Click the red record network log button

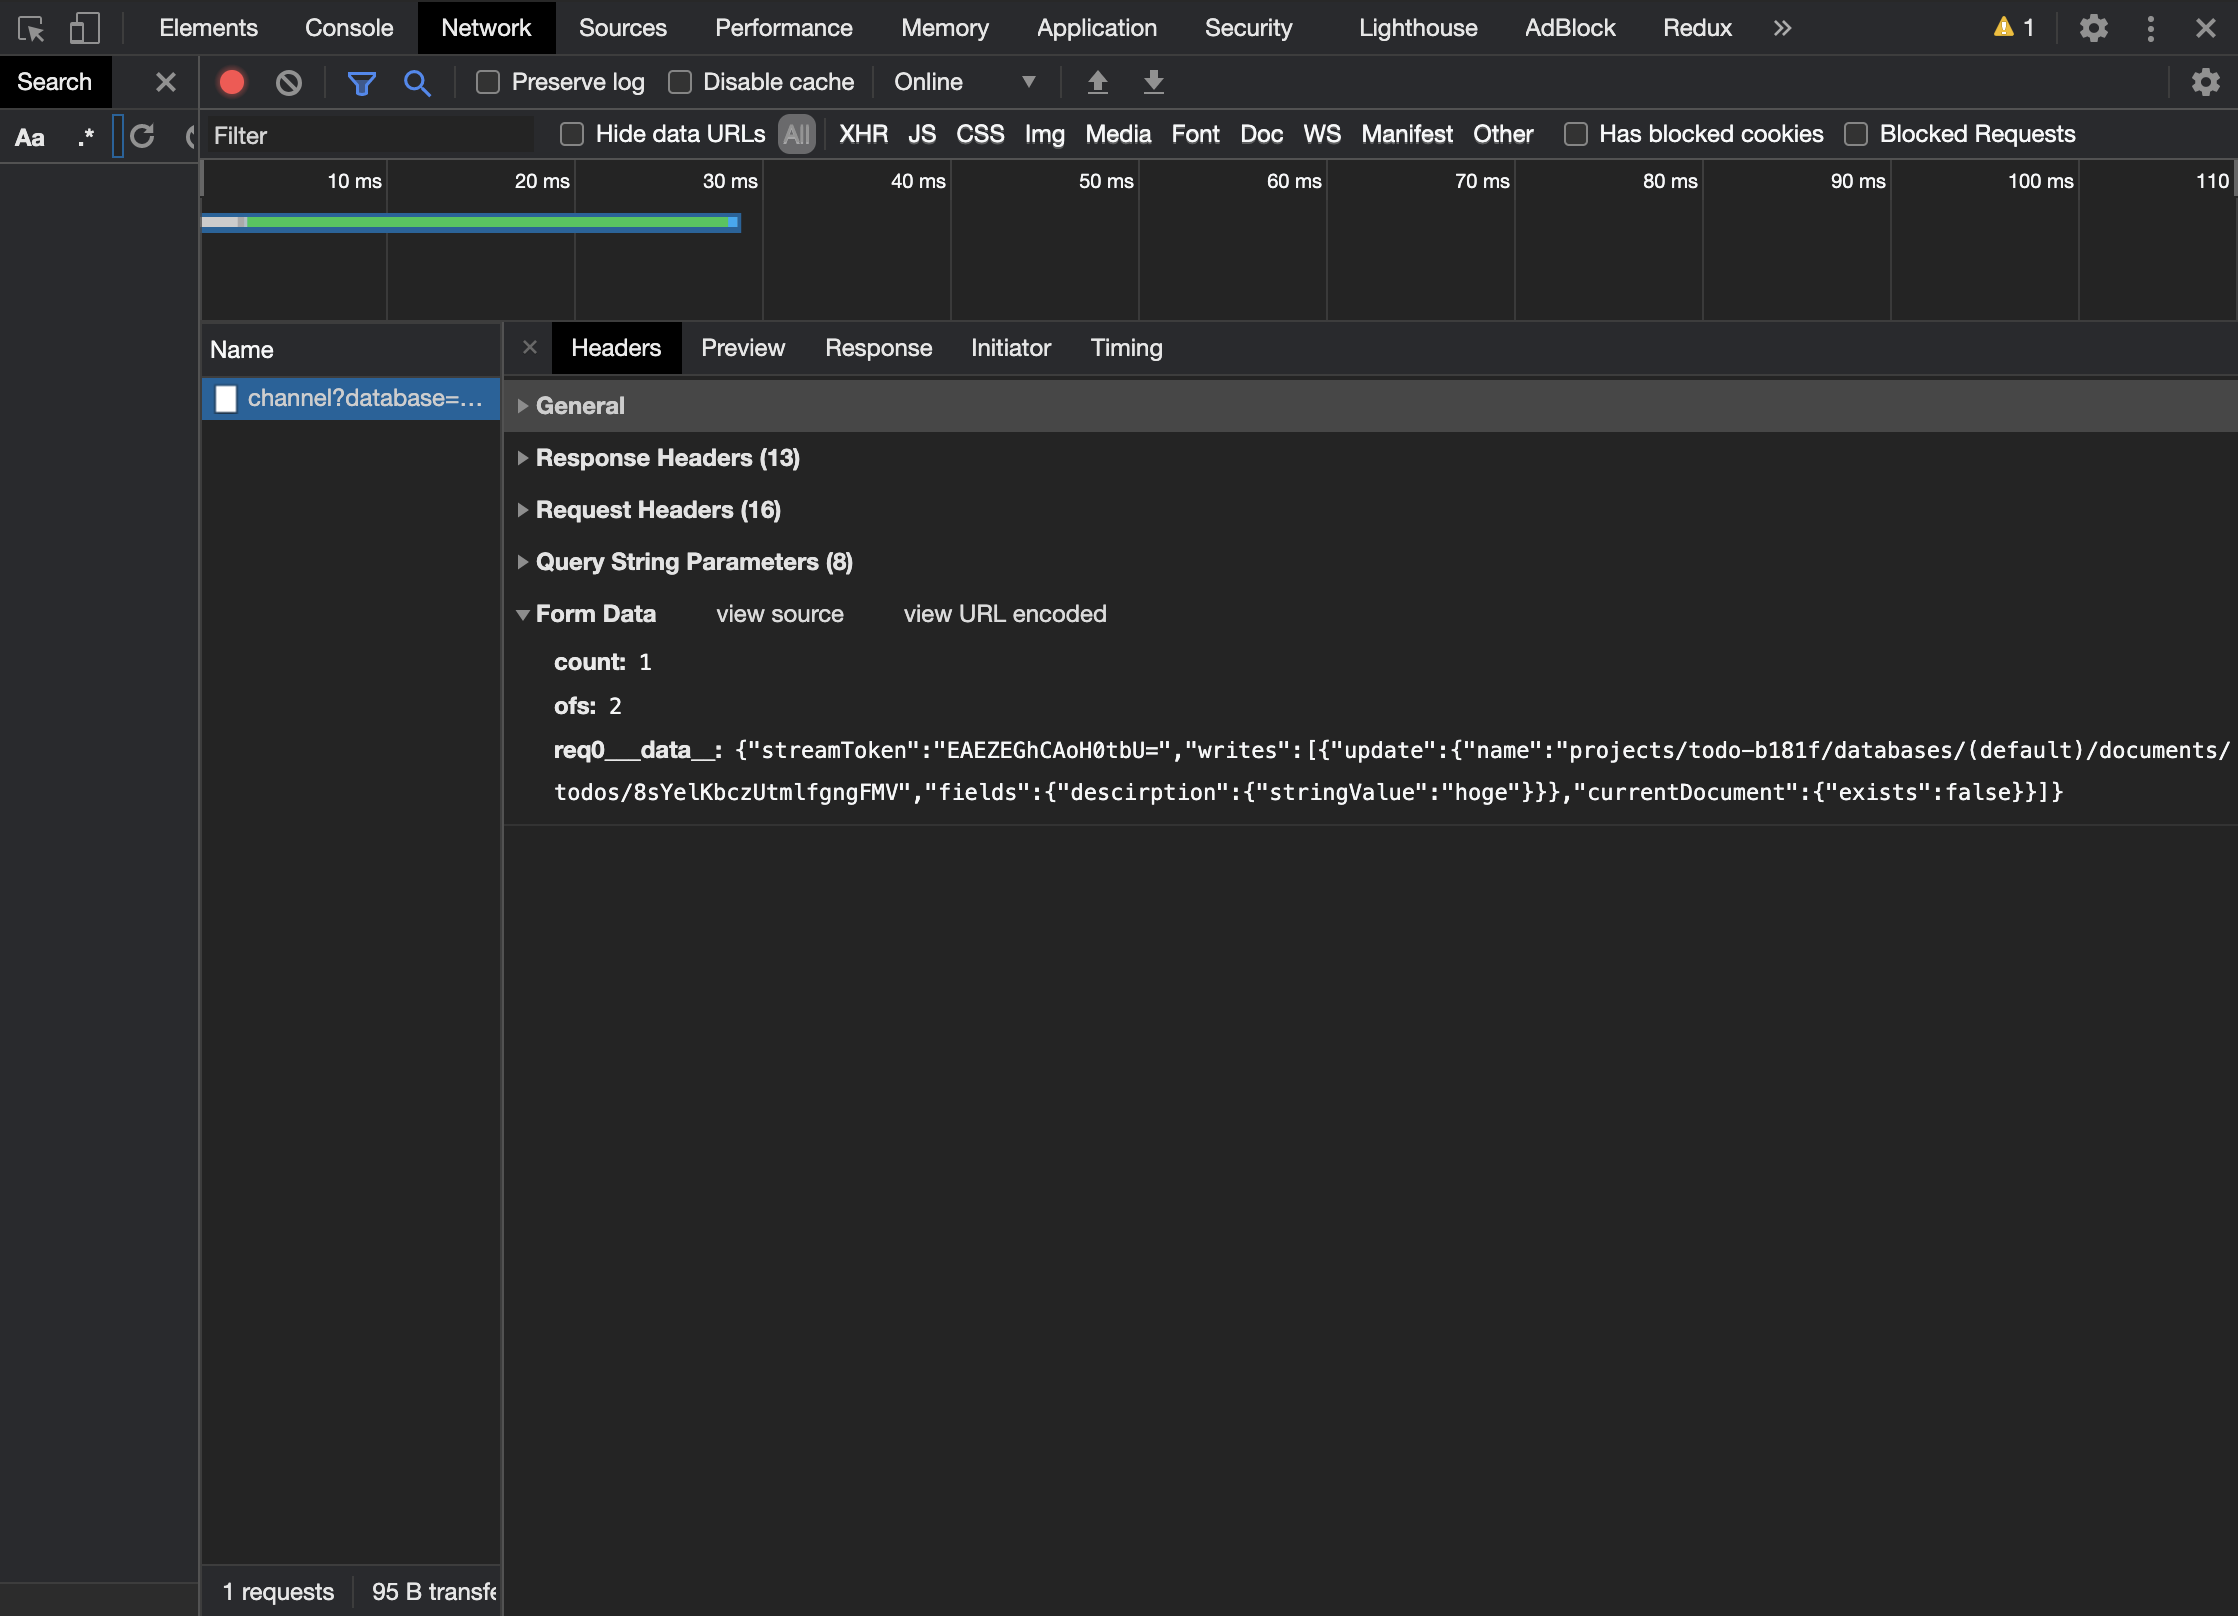coord(232,82)
